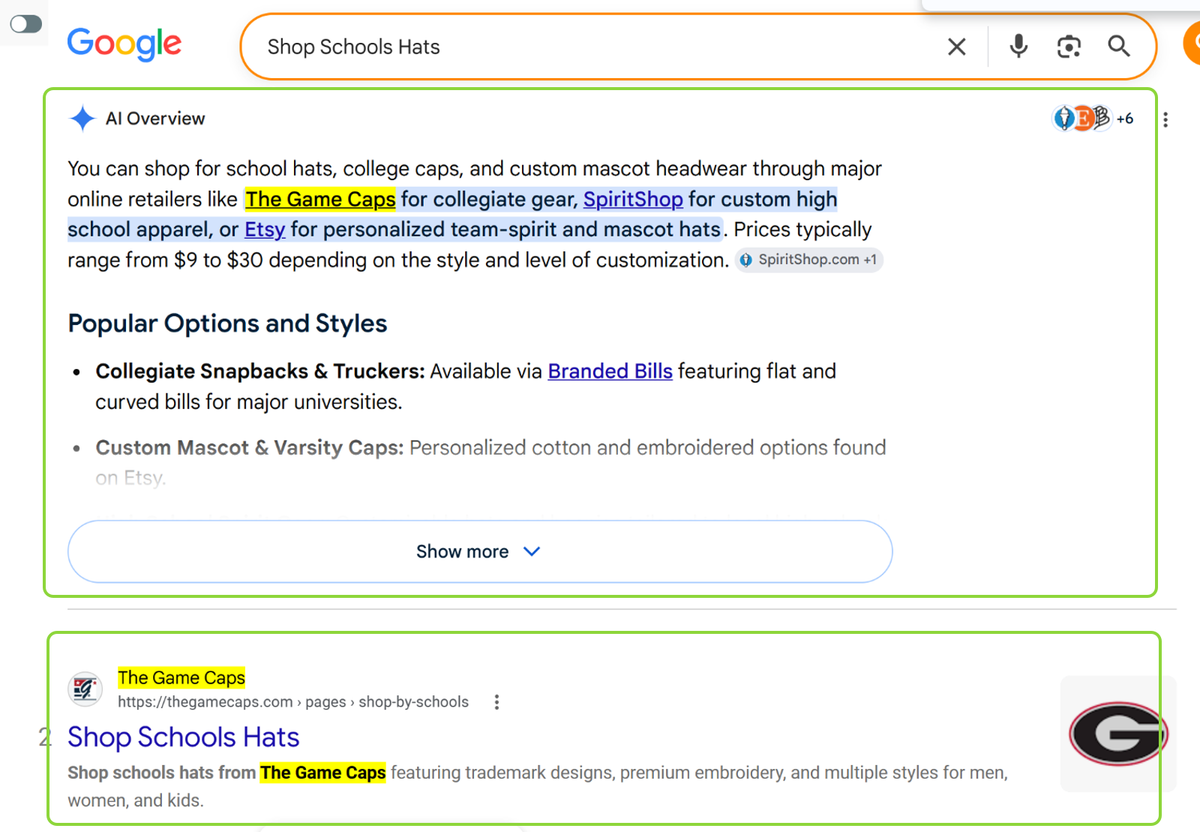The width and height of the screenshot is (1200, 832).
Task: Click the Google logo
Action: (x=124, y=44)
